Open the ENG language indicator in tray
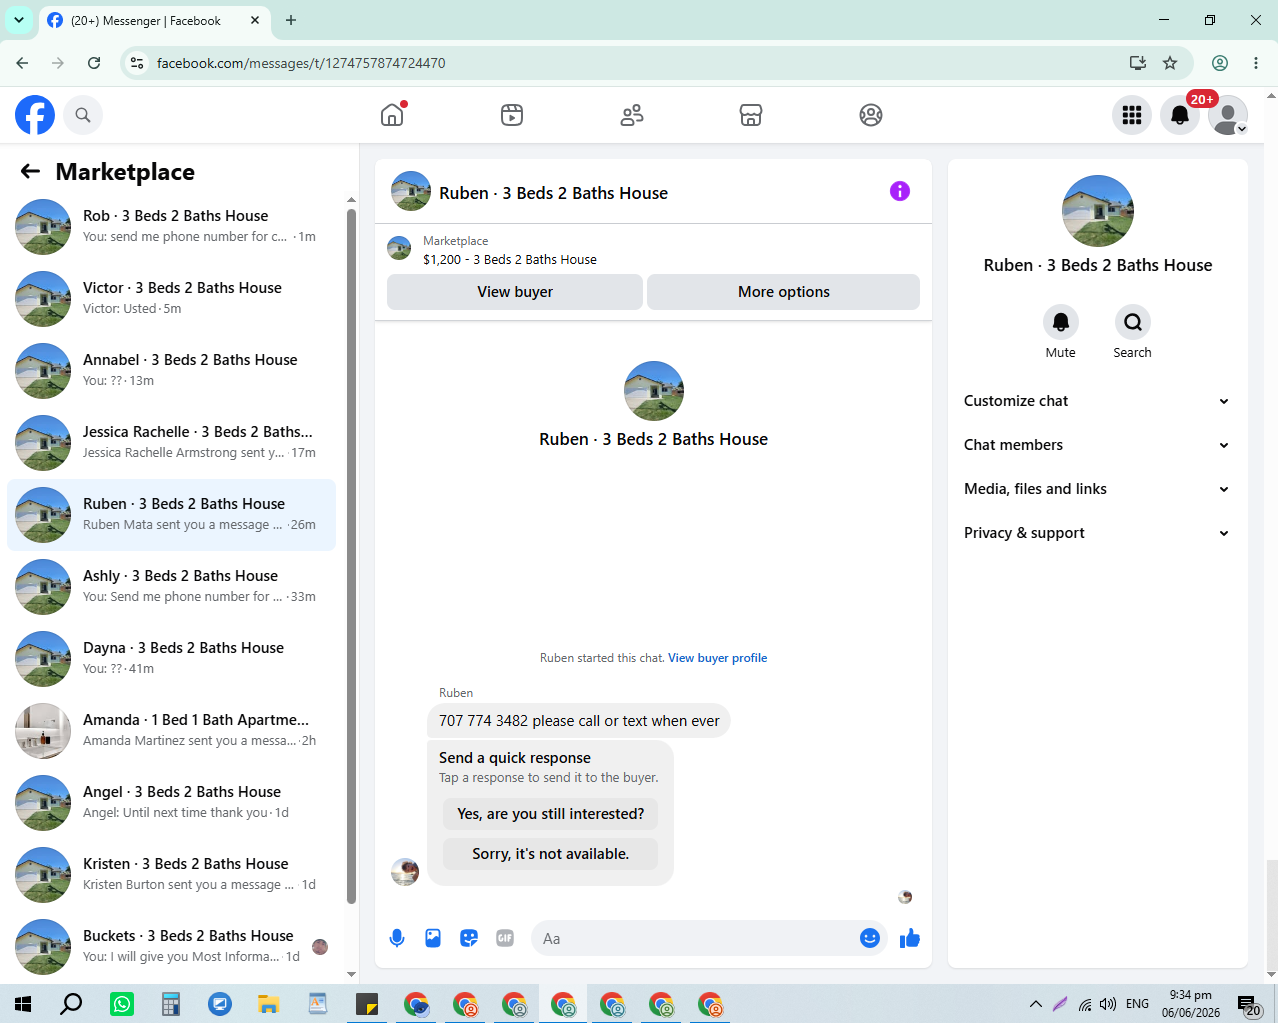Screen dimensions: 1278x1023 pos(1137,1004)
